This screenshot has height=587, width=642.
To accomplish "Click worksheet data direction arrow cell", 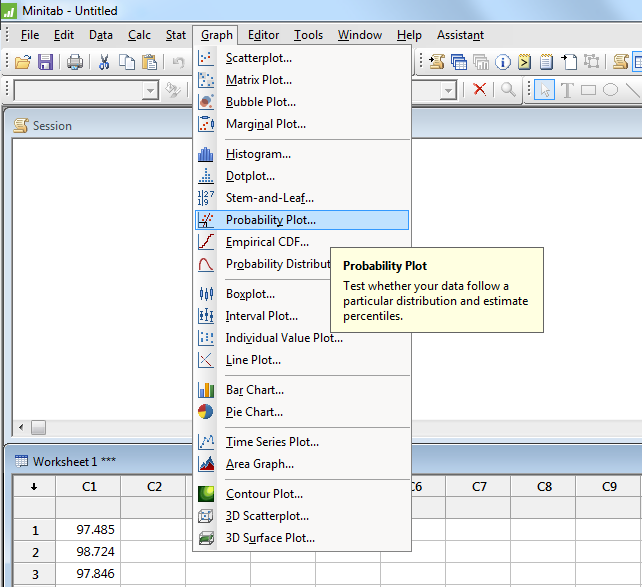I will pos(35,487).
